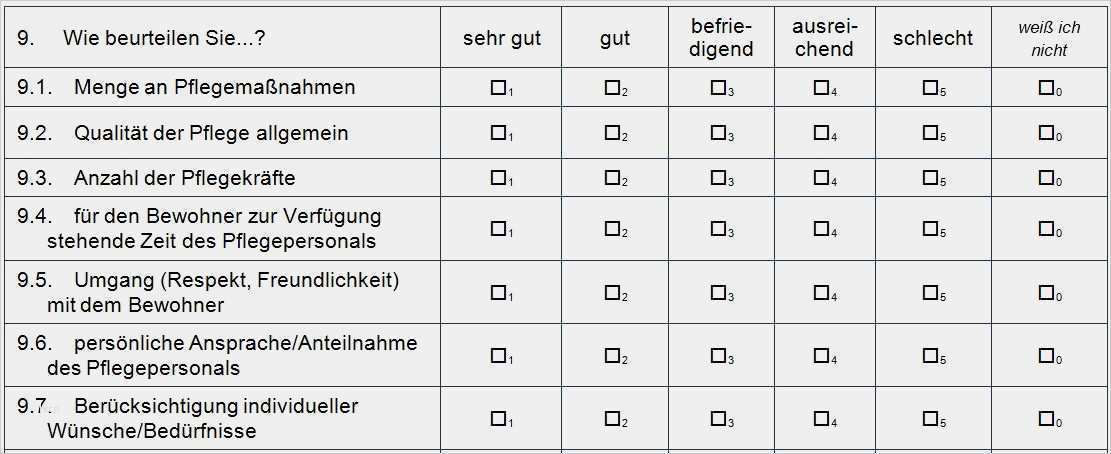Click the 'Anzahl der Pflegekräfte' row label
1111x454 pixels.
[184, 178]
